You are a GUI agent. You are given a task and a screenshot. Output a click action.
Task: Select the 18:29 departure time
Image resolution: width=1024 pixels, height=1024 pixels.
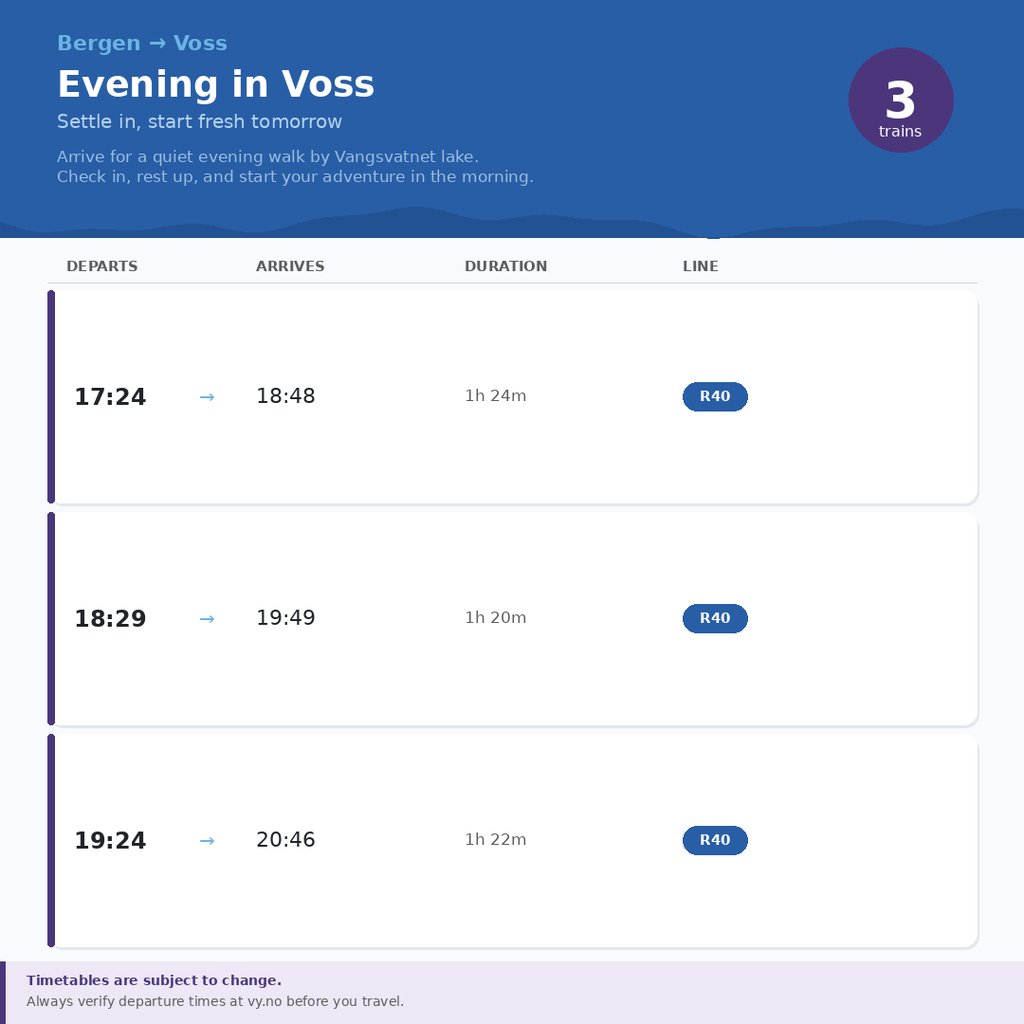(x=110, y=618)
